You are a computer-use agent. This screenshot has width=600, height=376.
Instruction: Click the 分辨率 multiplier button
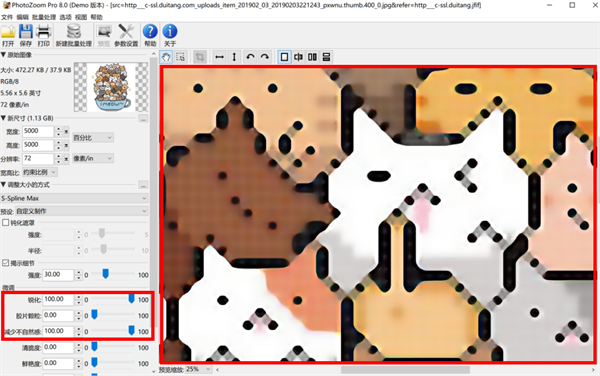click(66, 159)
